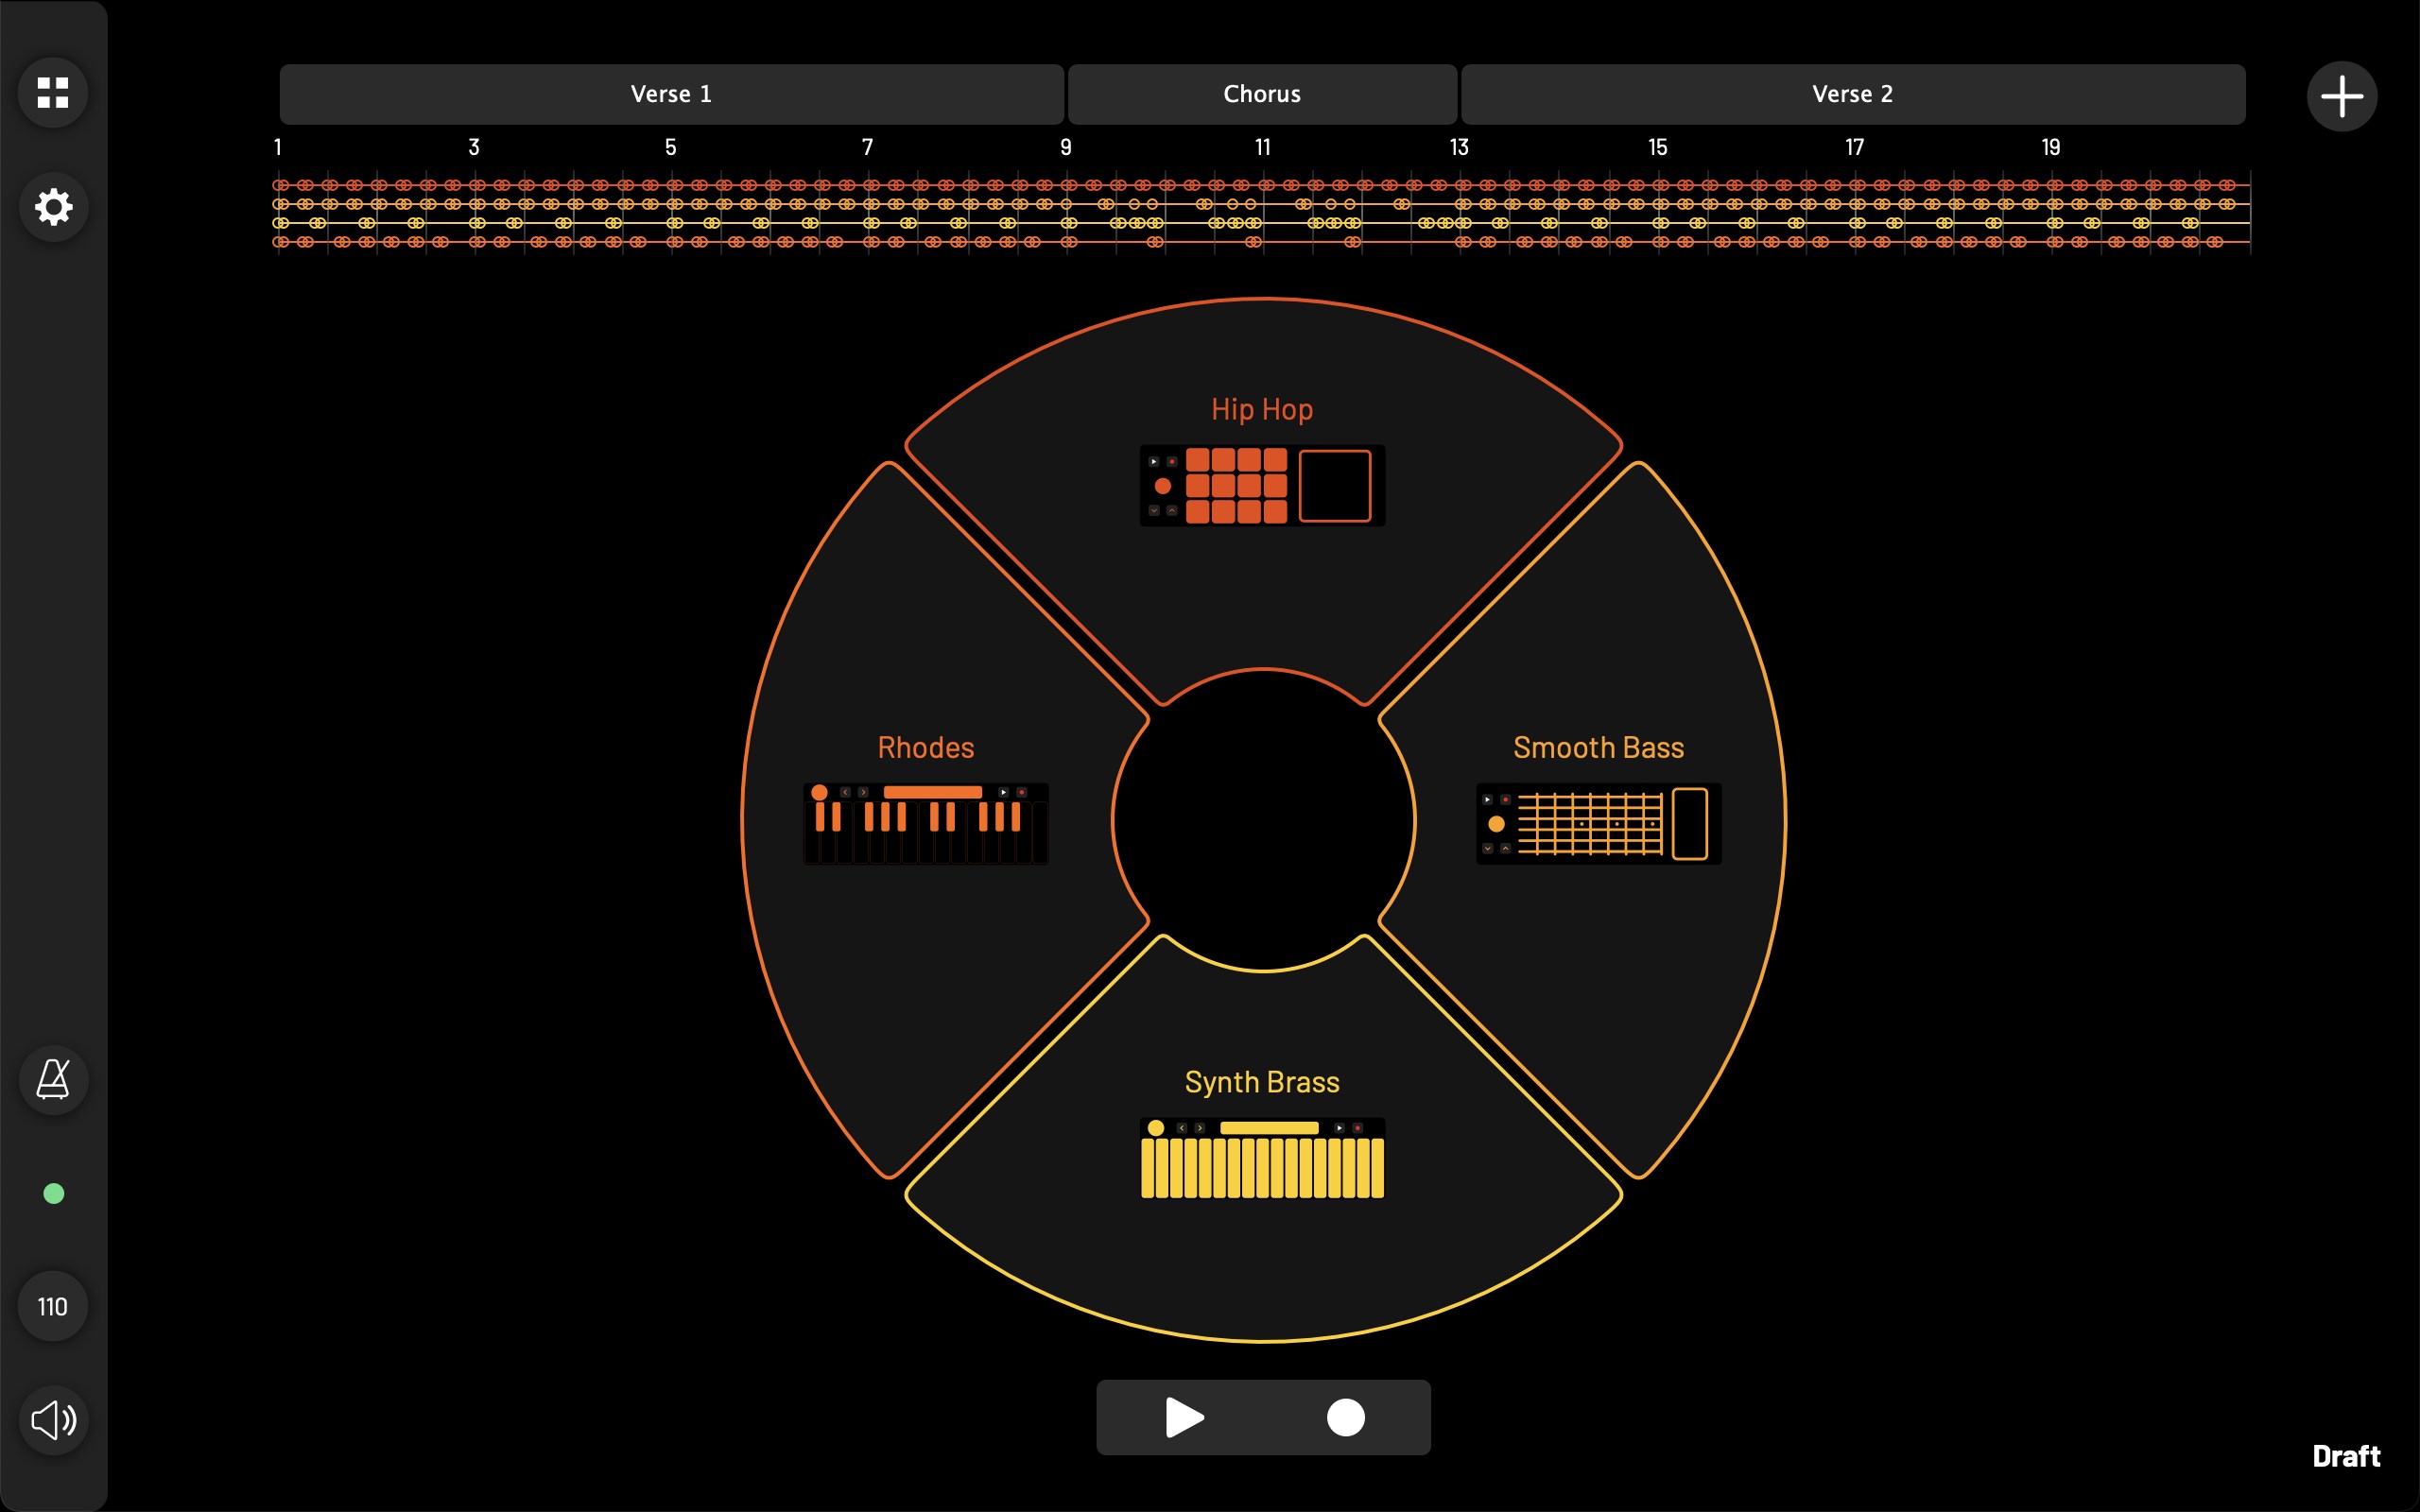
Task: Add a new section with plus button
Action: click(x=2341, y=97)
